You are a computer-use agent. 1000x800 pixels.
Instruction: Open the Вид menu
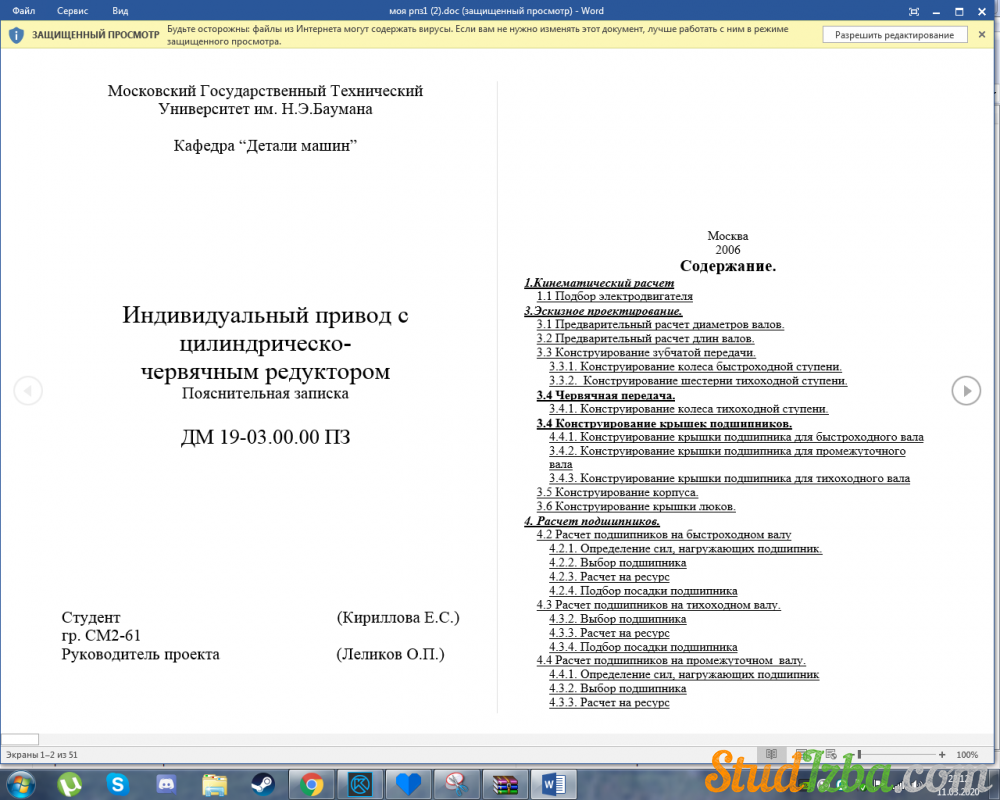[x=120, y=11]
